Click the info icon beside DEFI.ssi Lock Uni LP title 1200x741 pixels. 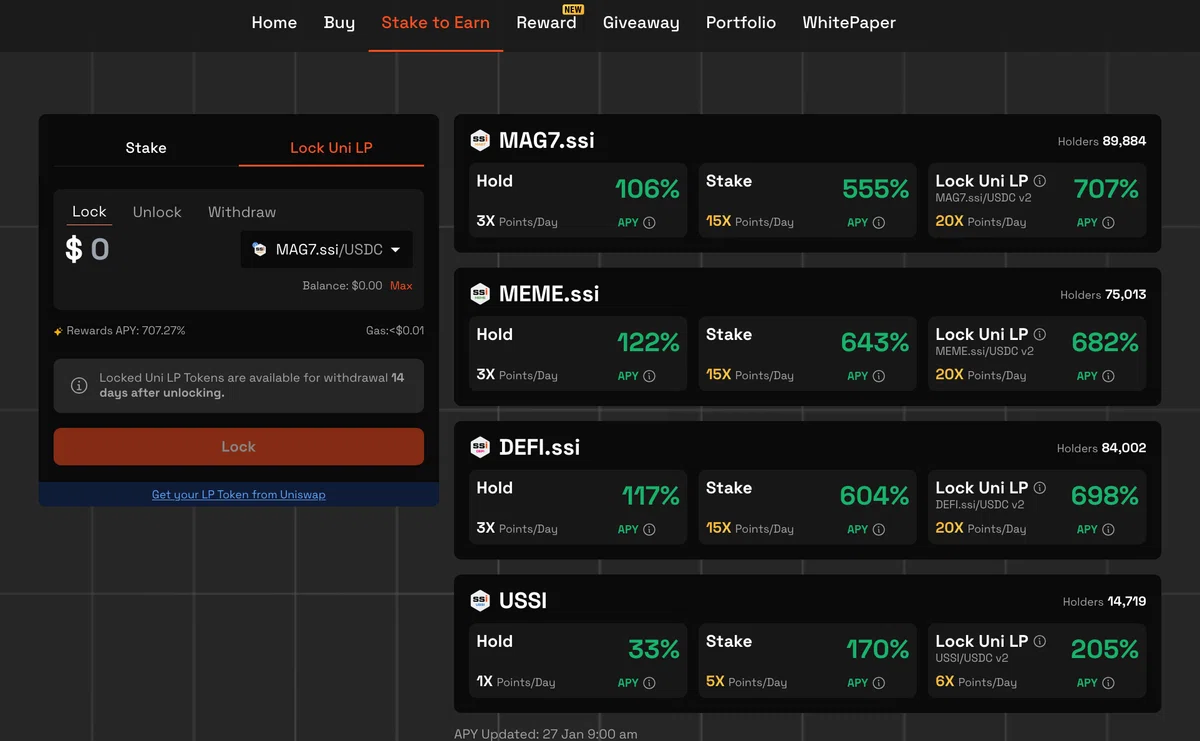[1040, 487]
